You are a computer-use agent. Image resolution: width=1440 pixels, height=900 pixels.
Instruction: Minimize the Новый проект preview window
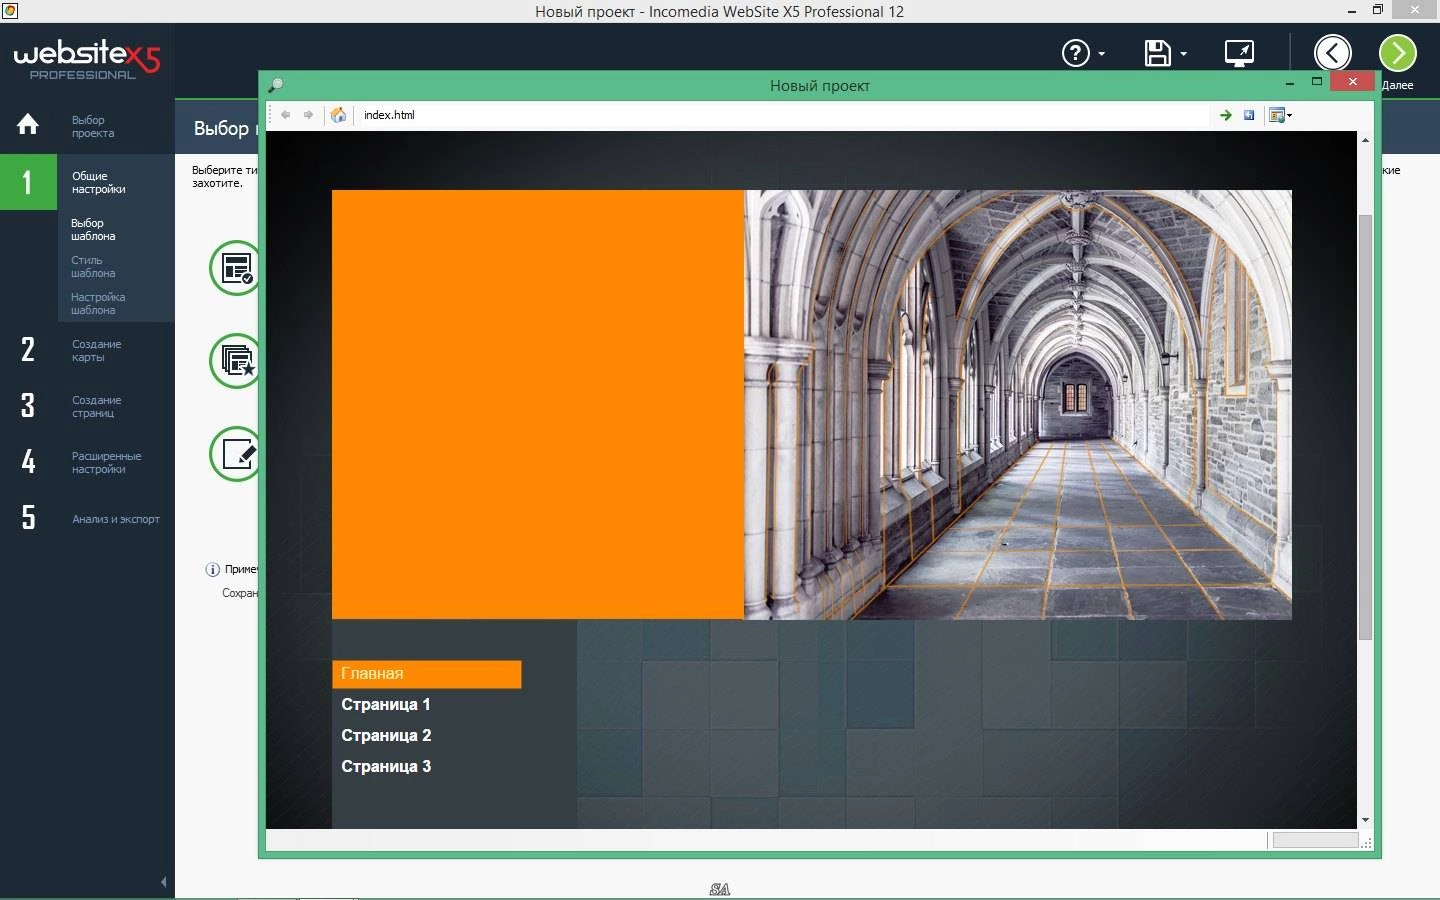coord(1290,82)
